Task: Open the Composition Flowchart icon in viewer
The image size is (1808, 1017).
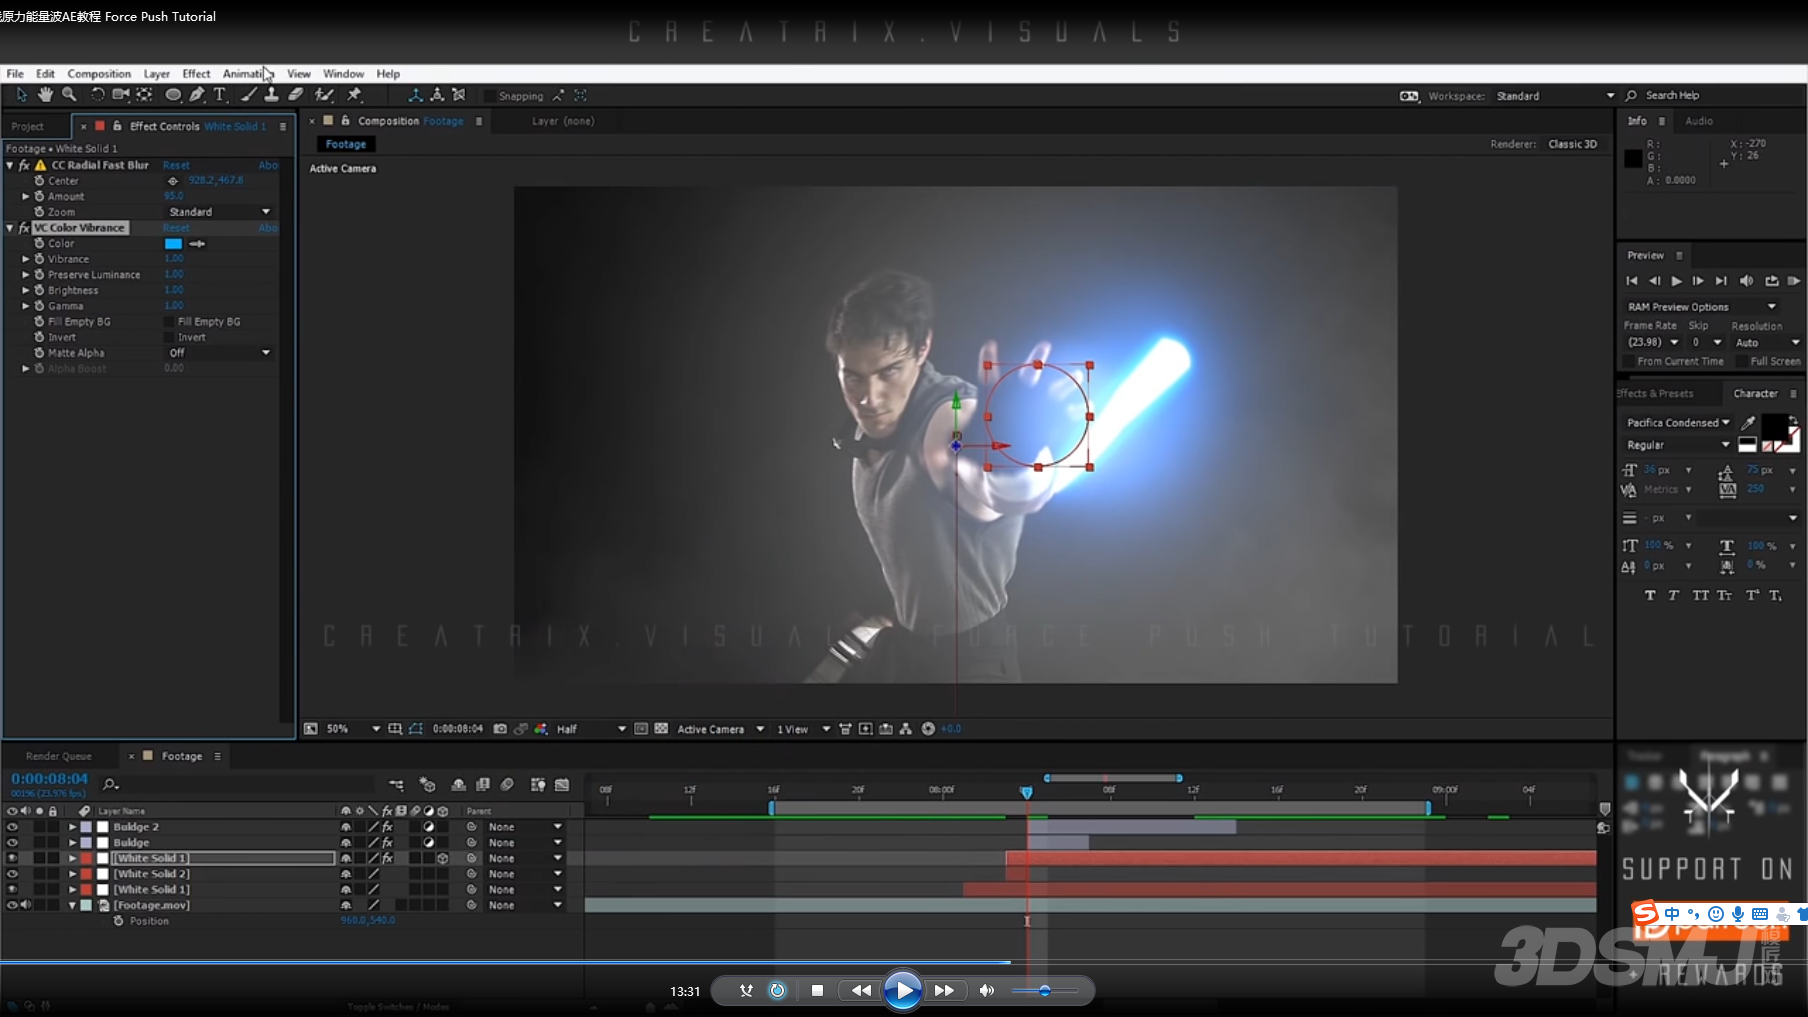Action: [906, 729]
